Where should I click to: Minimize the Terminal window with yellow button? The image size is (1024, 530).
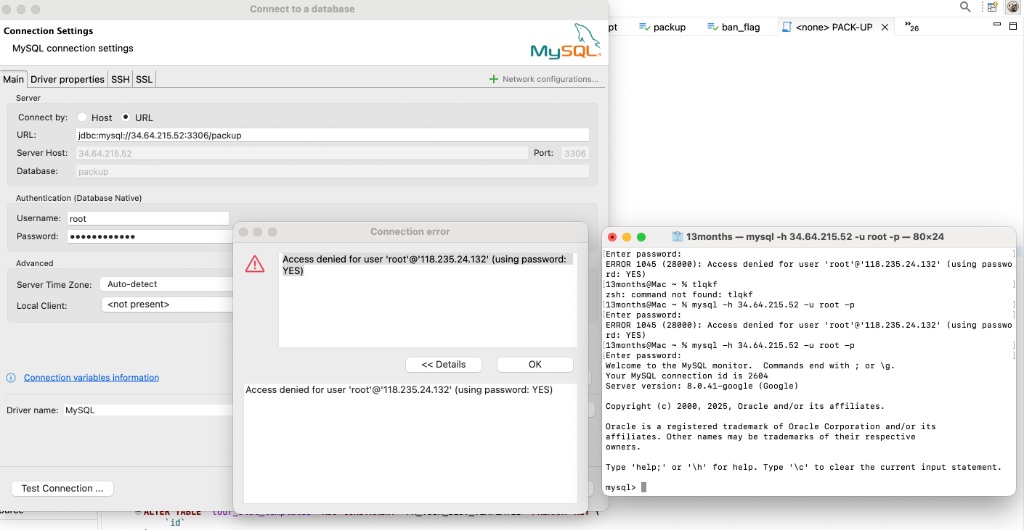626,237
